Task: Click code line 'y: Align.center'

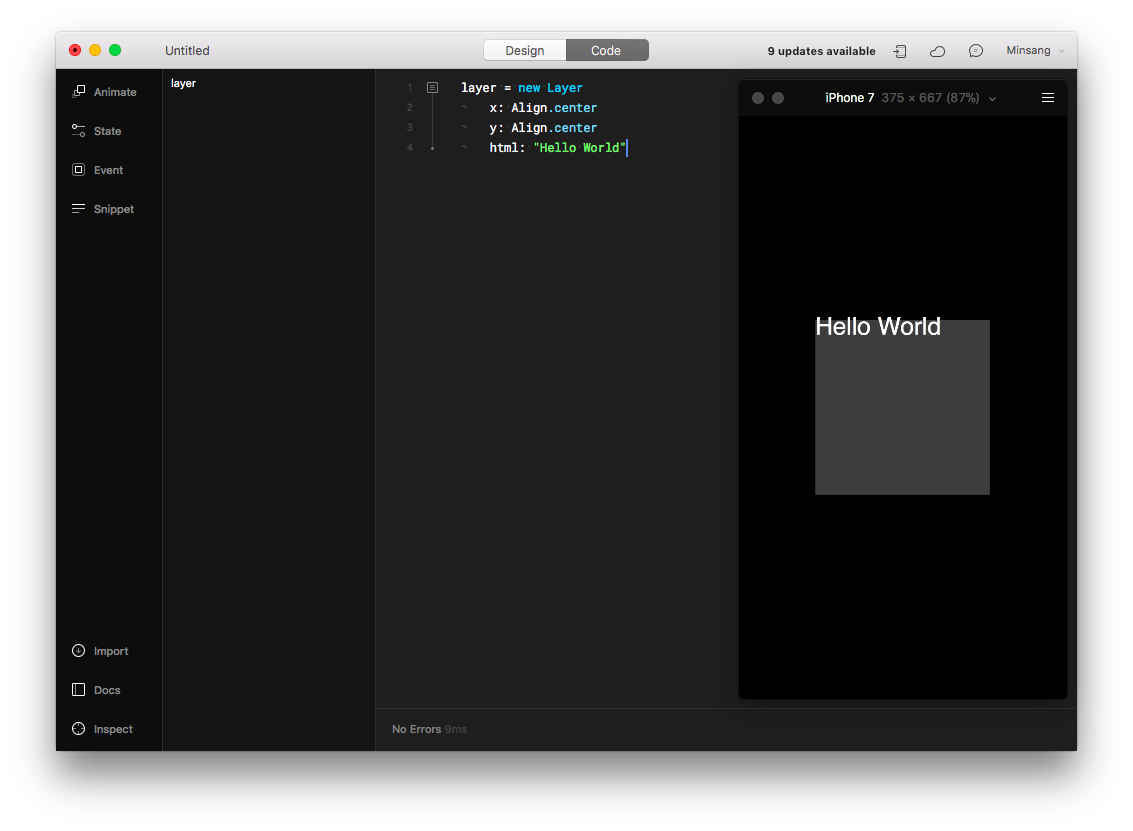Action: 543,128
